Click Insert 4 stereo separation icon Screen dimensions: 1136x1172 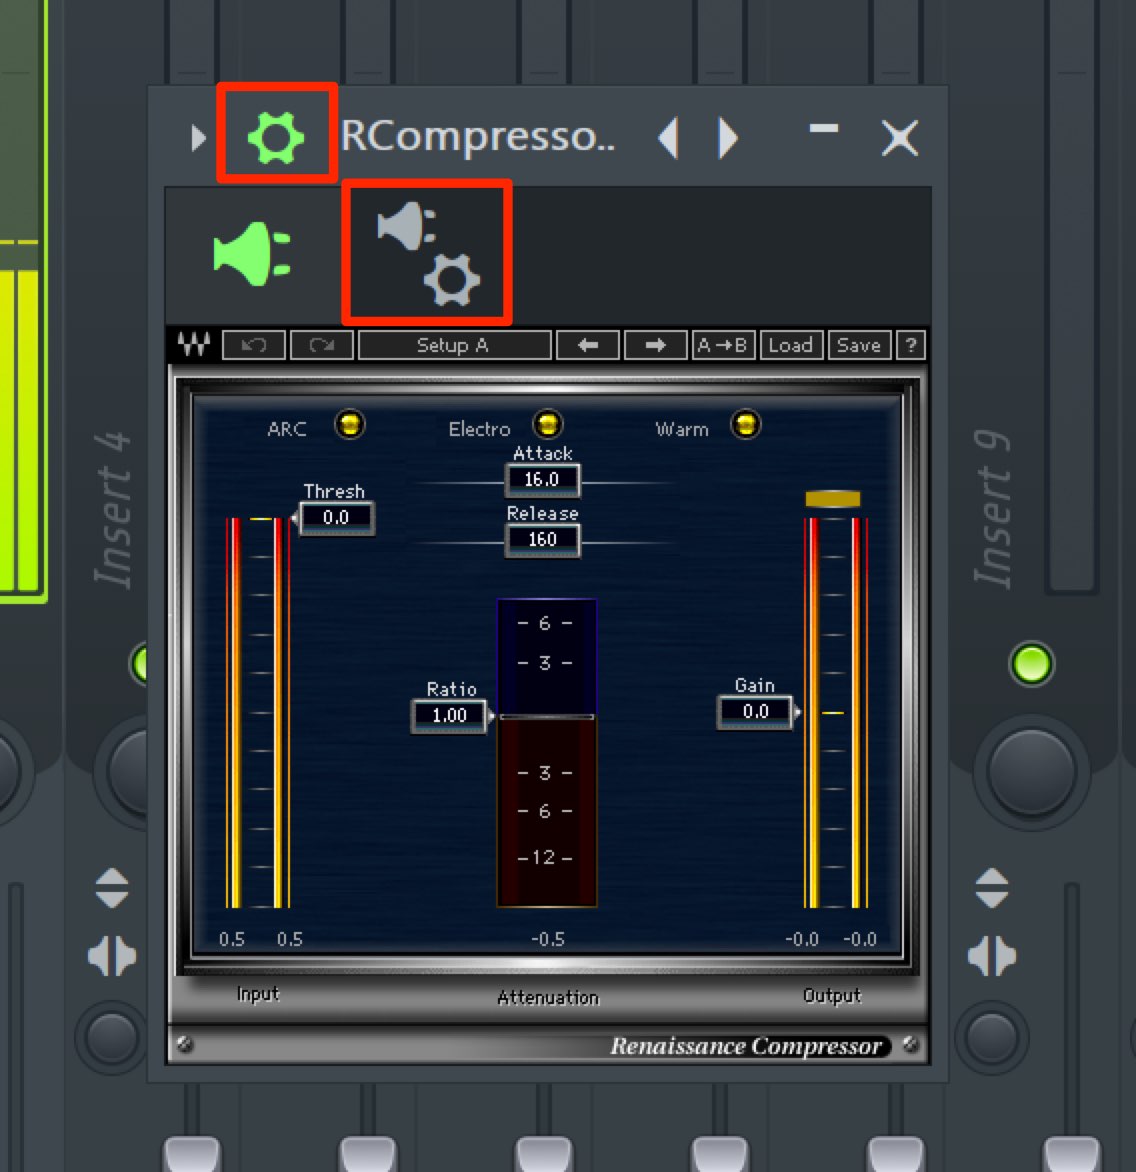click(112, 956)
